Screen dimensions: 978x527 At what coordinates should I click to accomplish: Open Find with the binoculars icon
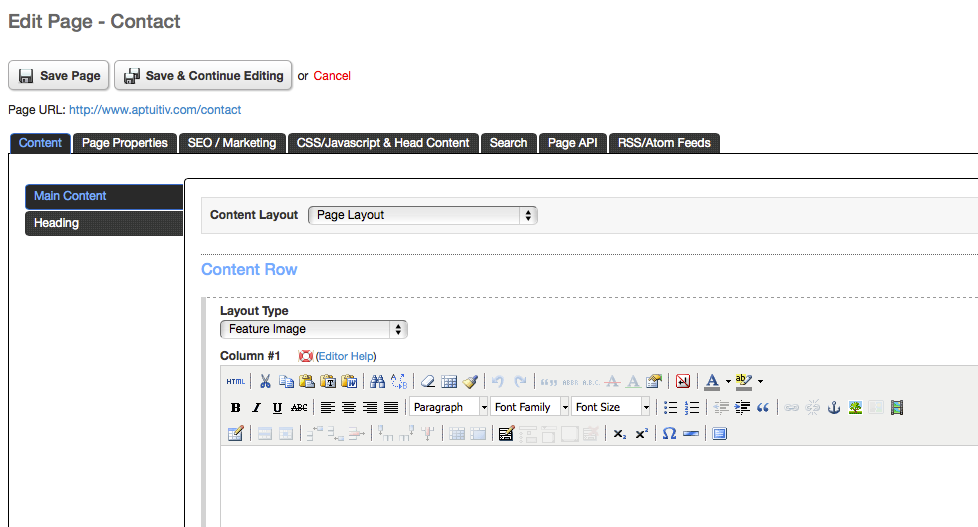377,381
